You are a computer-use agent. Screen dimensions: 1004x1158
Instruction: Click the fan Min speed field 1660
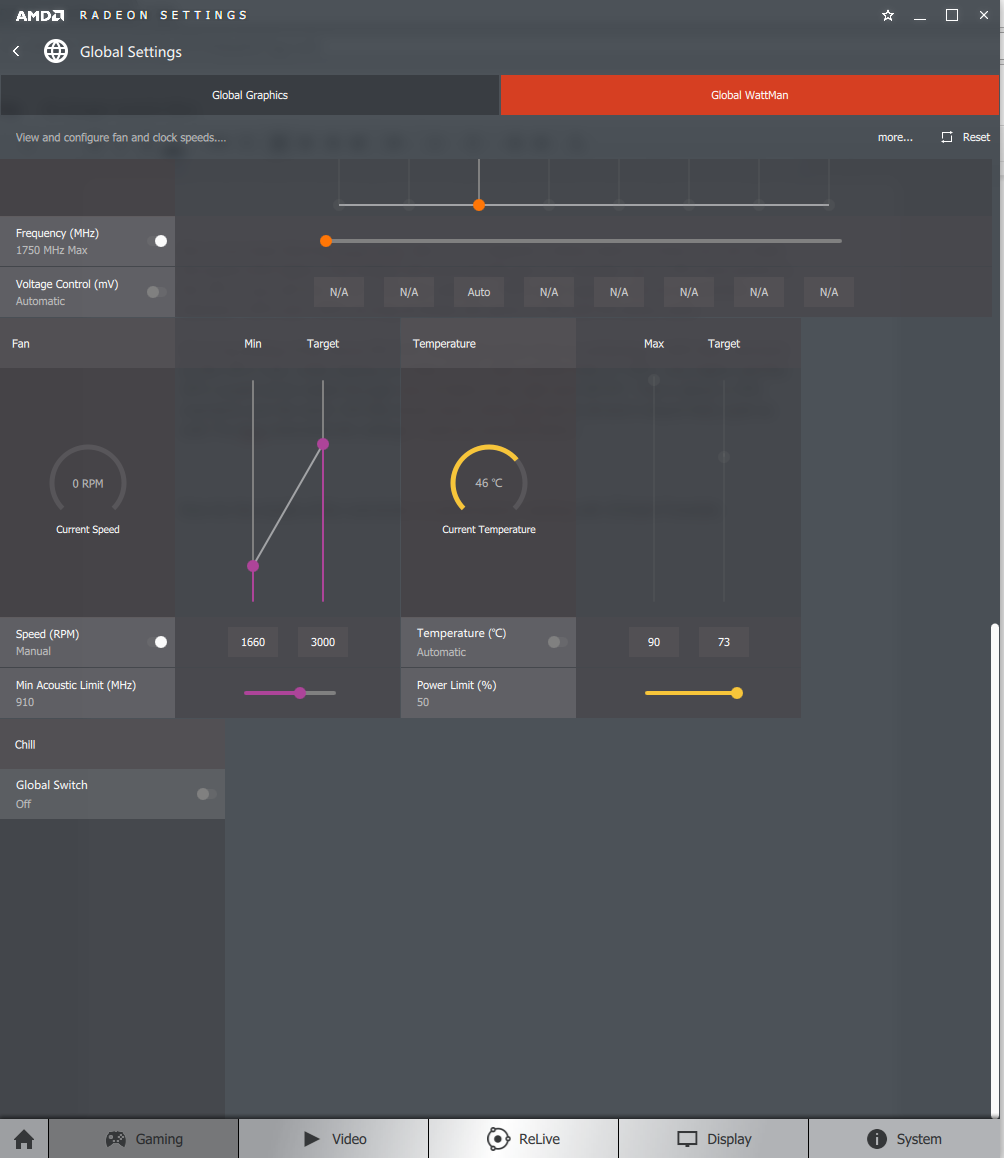click(x=253, y=642)
